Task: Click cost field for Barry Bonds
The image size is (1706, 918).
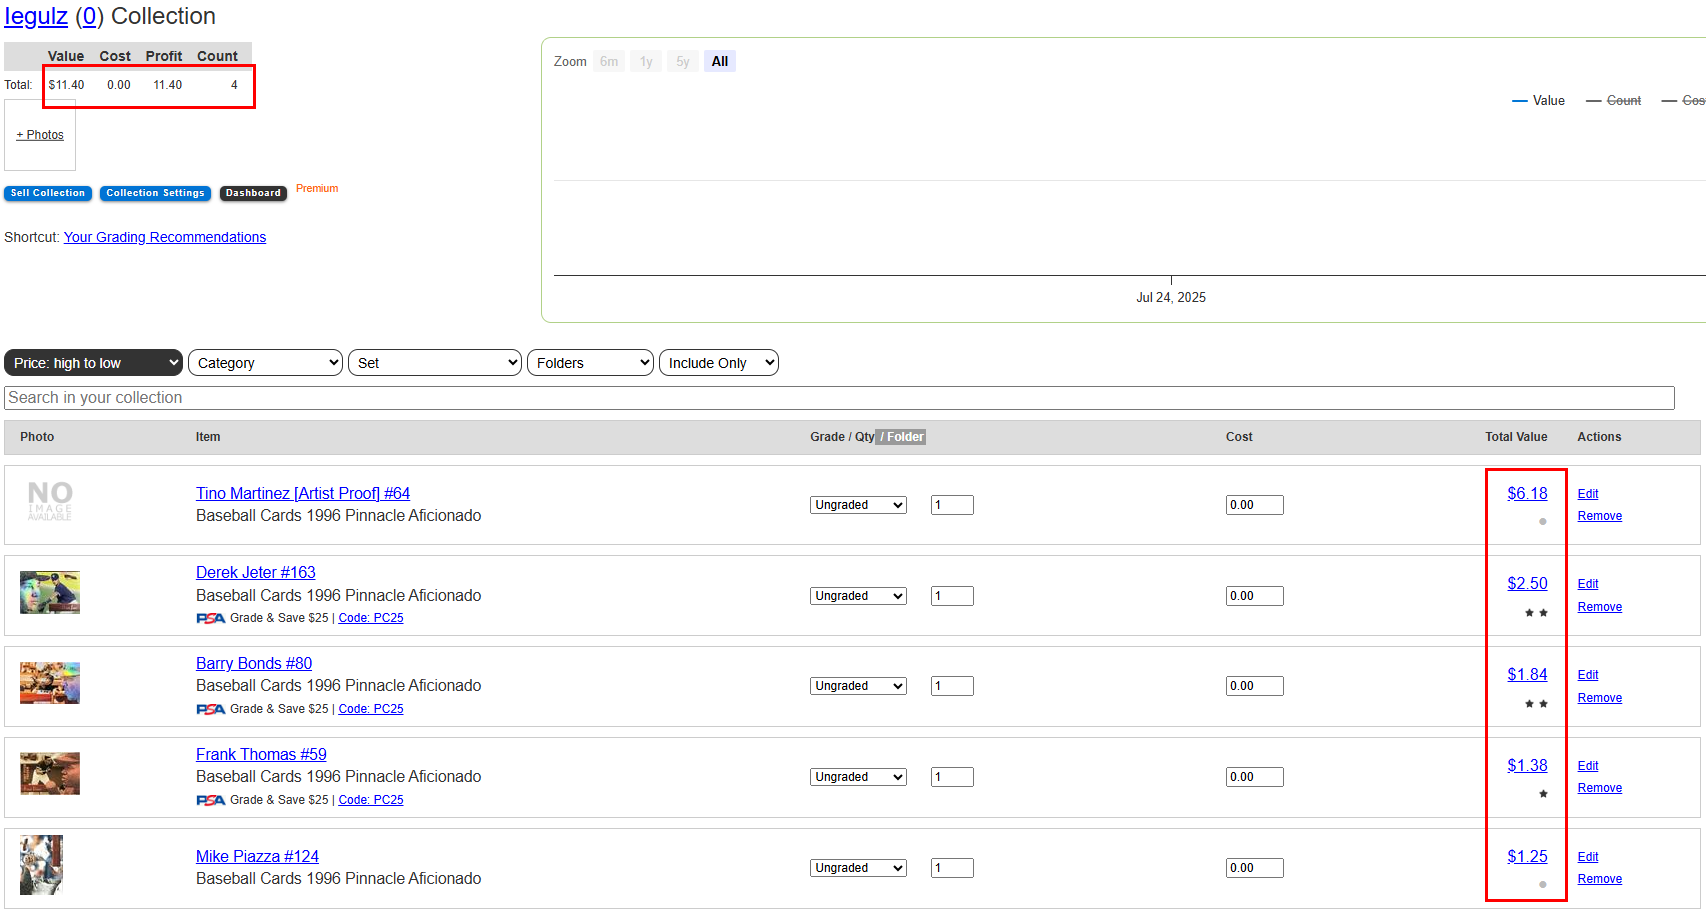Action: tap(1255, 686)
